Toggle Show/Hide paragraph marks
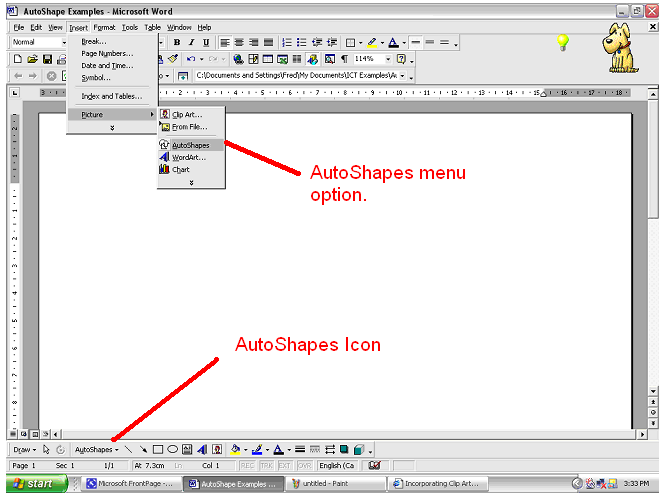Screen dimensions: 663x498 pos(345,59)
